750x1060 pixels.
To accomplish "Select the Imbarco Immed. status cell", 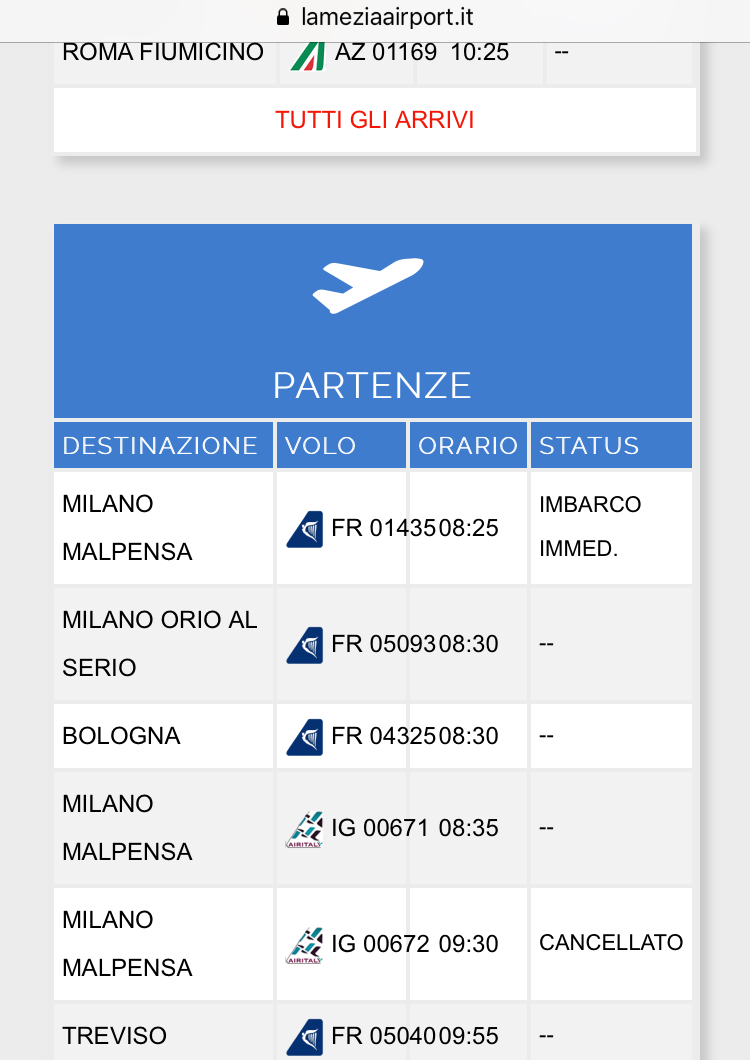I will tap(590, 527).
